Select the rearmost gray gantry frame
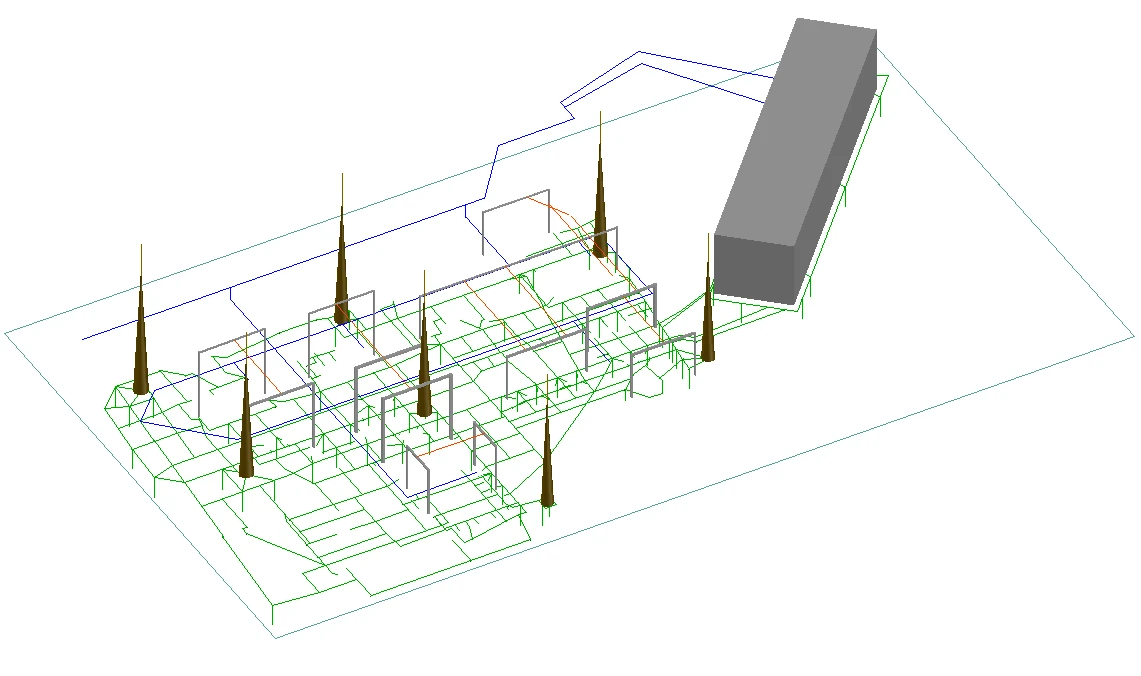This screenshot has height=676, width=1141. (x=516, y=200)
